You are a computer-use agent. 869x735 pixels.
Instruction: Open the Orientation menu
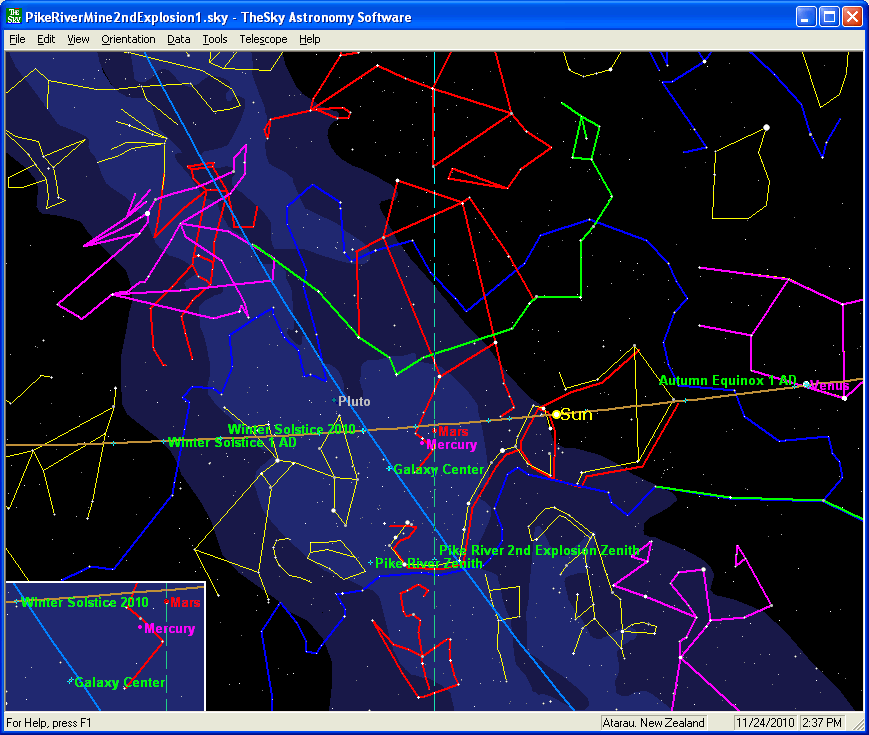pos(128,39)
